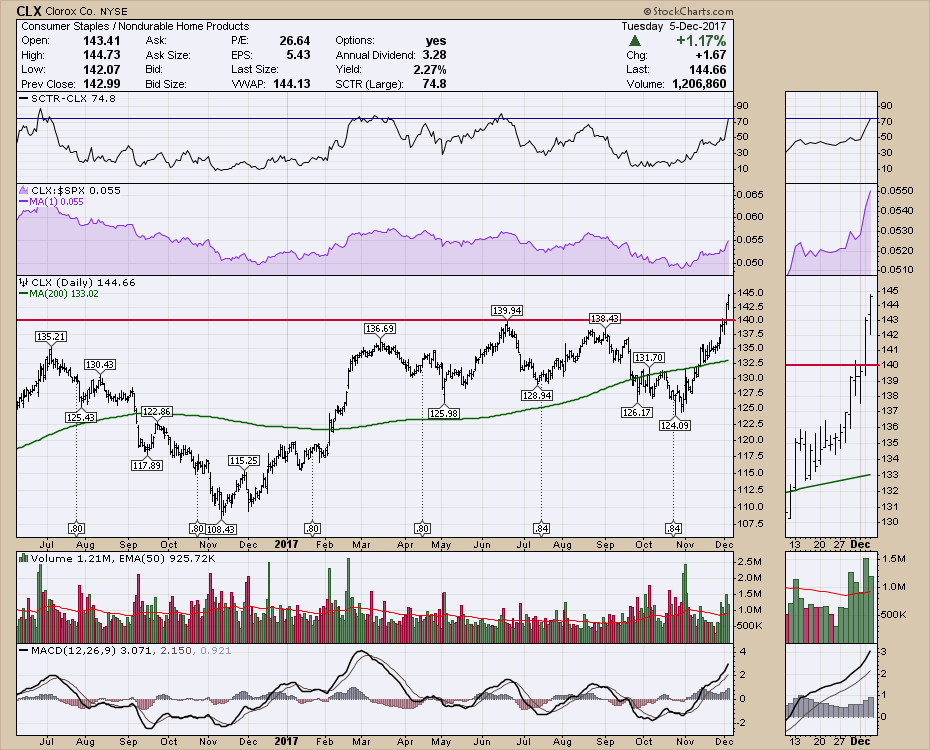Click the SCTR (Large) value 74.8
The height and width of the screenshot is (750, 930).
coord(434,84)
